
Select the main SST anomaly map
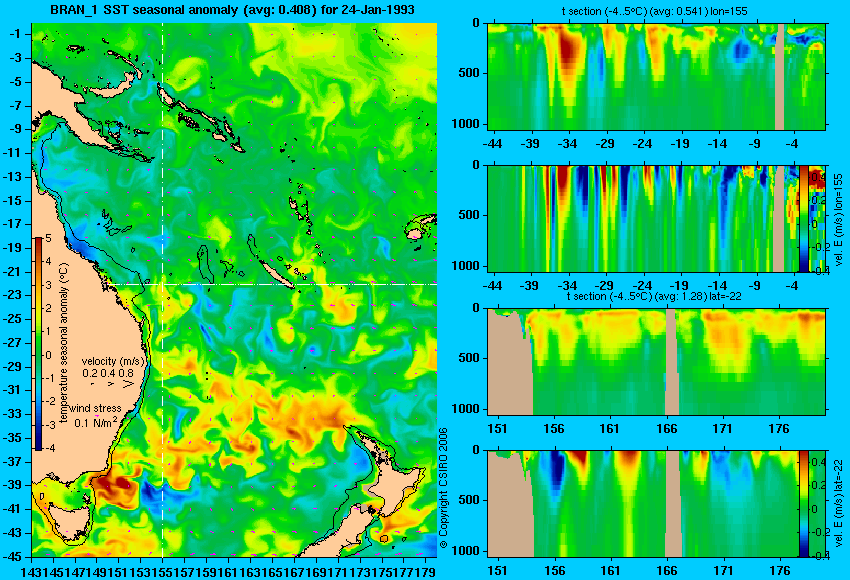pos(234,290)
